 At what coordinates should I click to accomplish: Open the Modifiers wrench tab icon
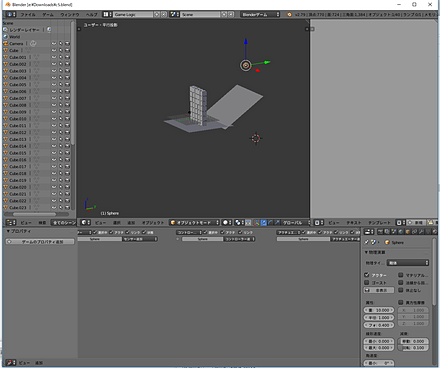421,232
